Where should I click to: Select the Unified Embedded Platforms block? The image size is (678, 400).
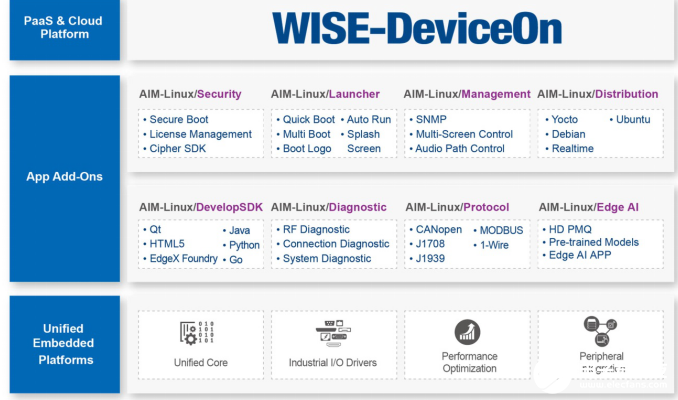(x=65, y=344)
